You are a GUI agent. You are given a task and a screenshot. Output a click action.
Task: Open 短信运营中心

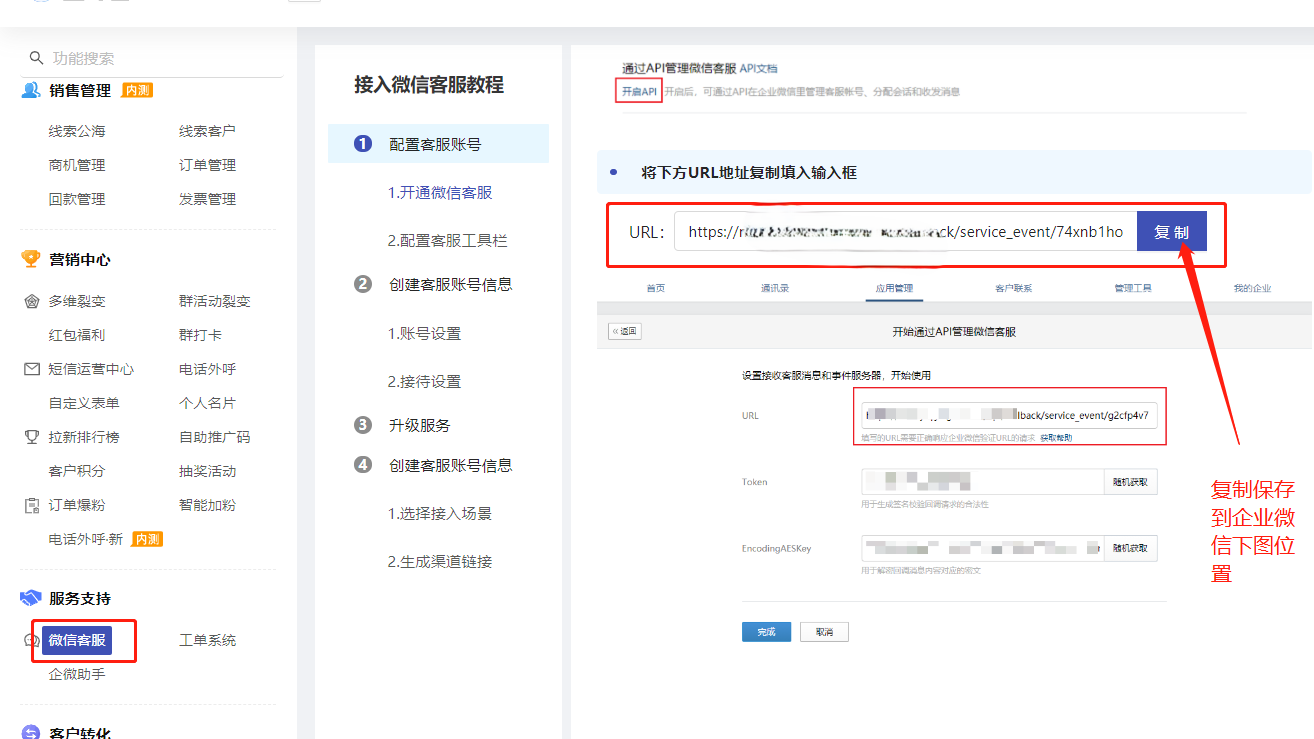click(x=91, y=369)
